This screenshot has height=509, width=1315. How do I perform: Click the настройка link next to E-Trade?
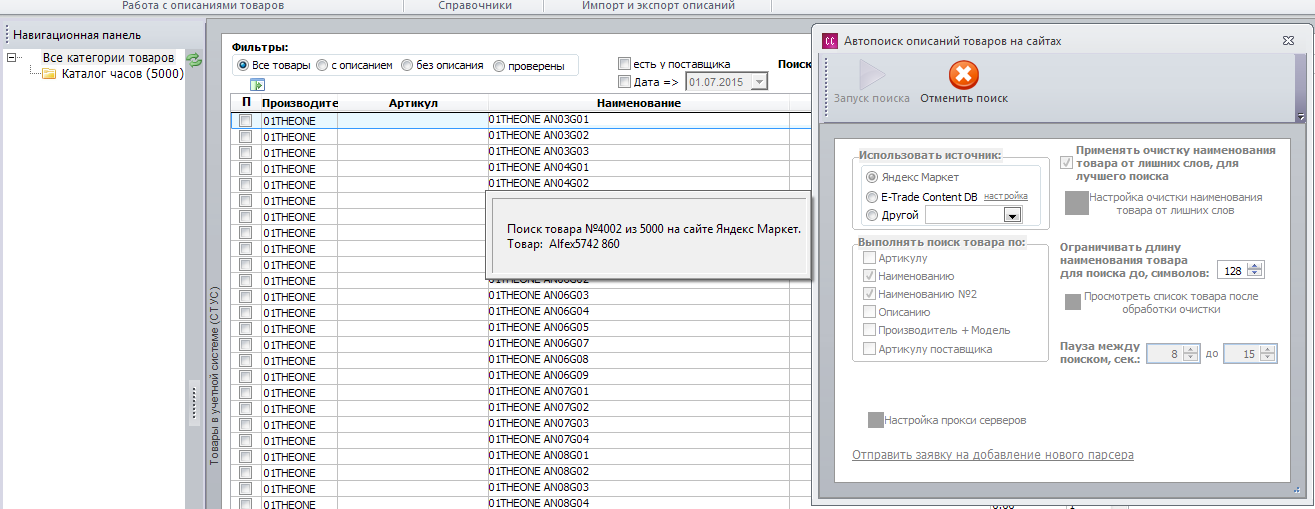coord(1006,197)
